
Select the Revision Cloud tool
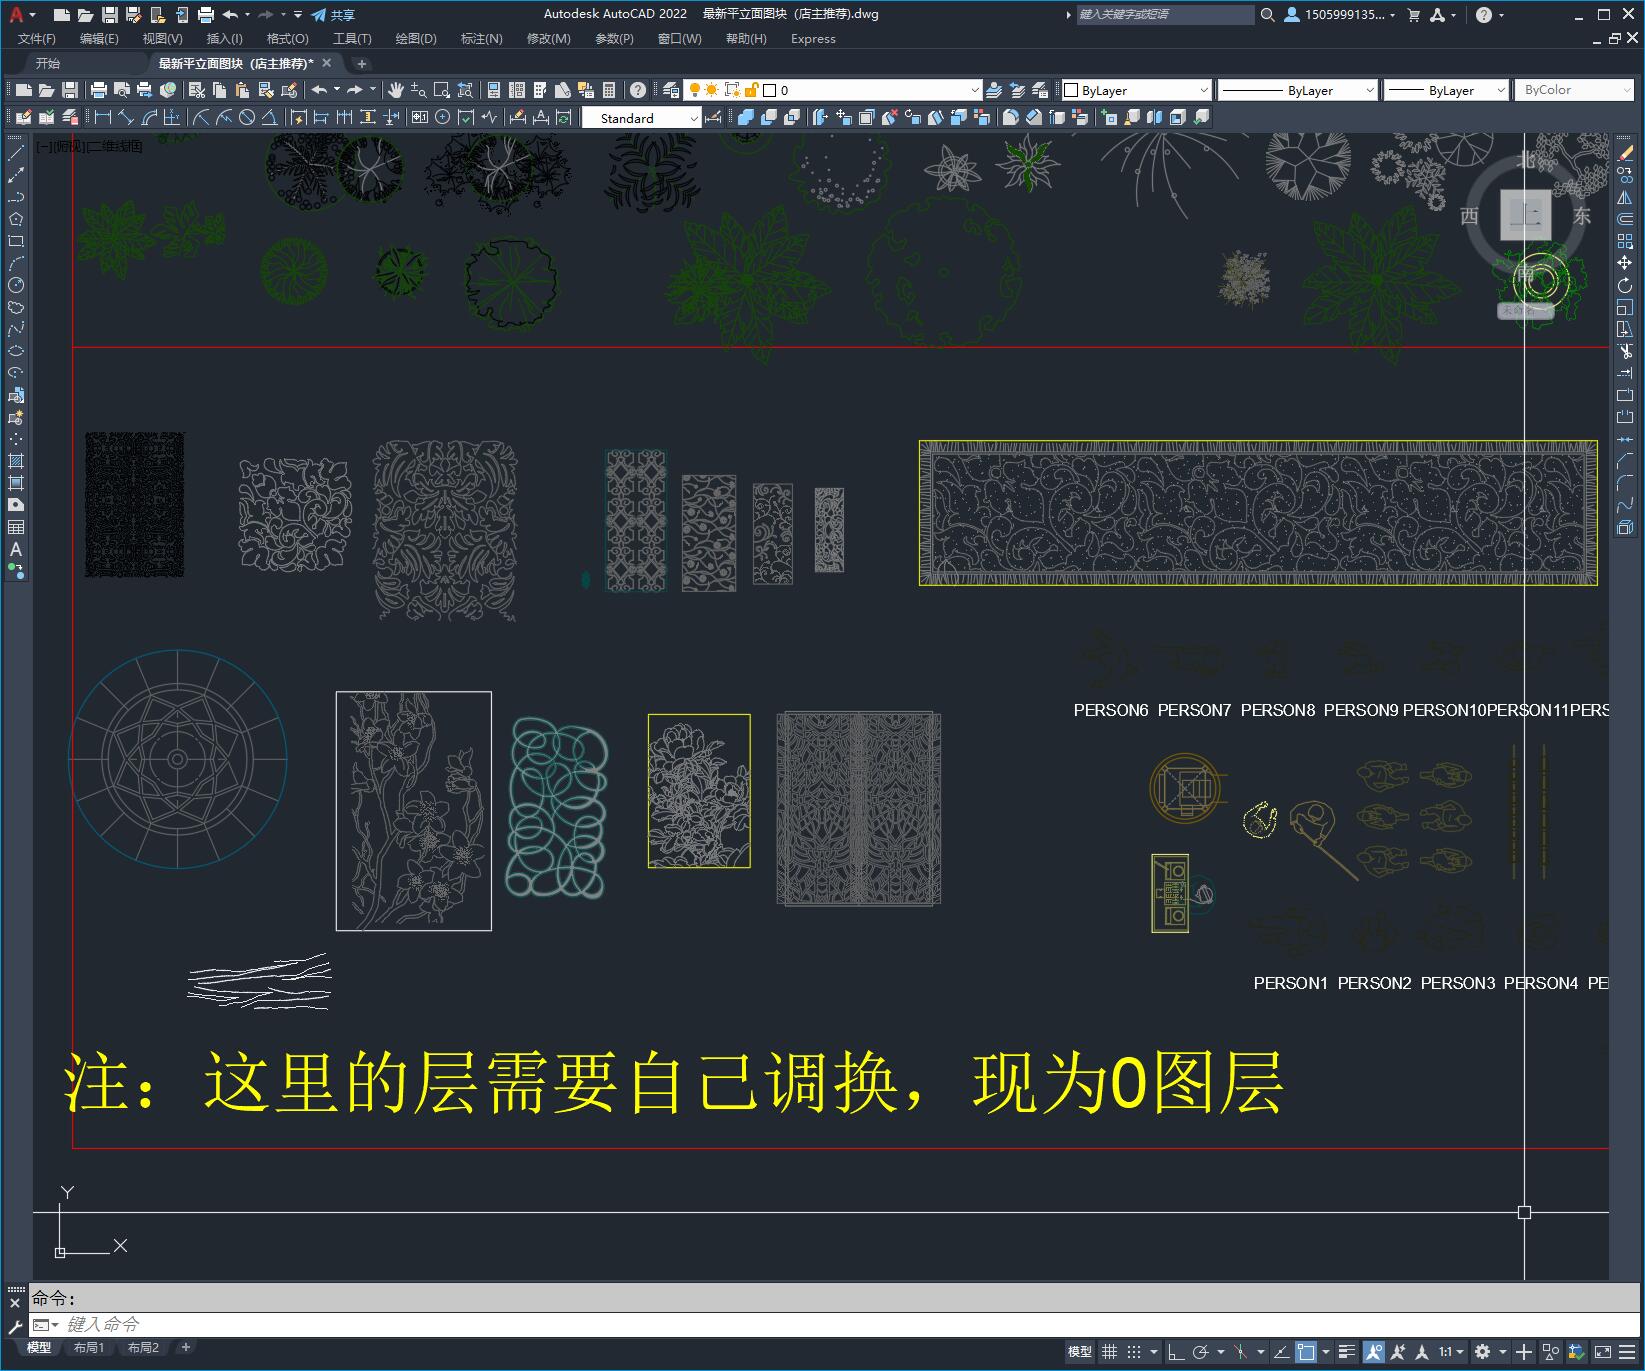[16, 307]
